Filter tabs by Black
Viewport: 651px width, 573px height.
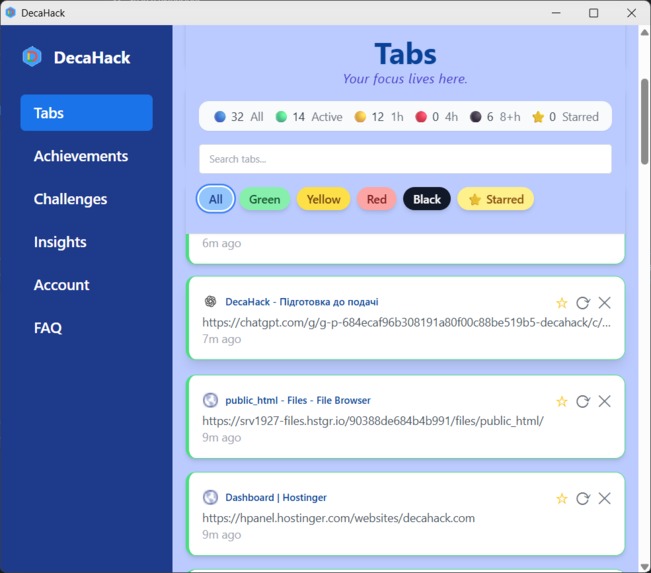pos(427,199)
